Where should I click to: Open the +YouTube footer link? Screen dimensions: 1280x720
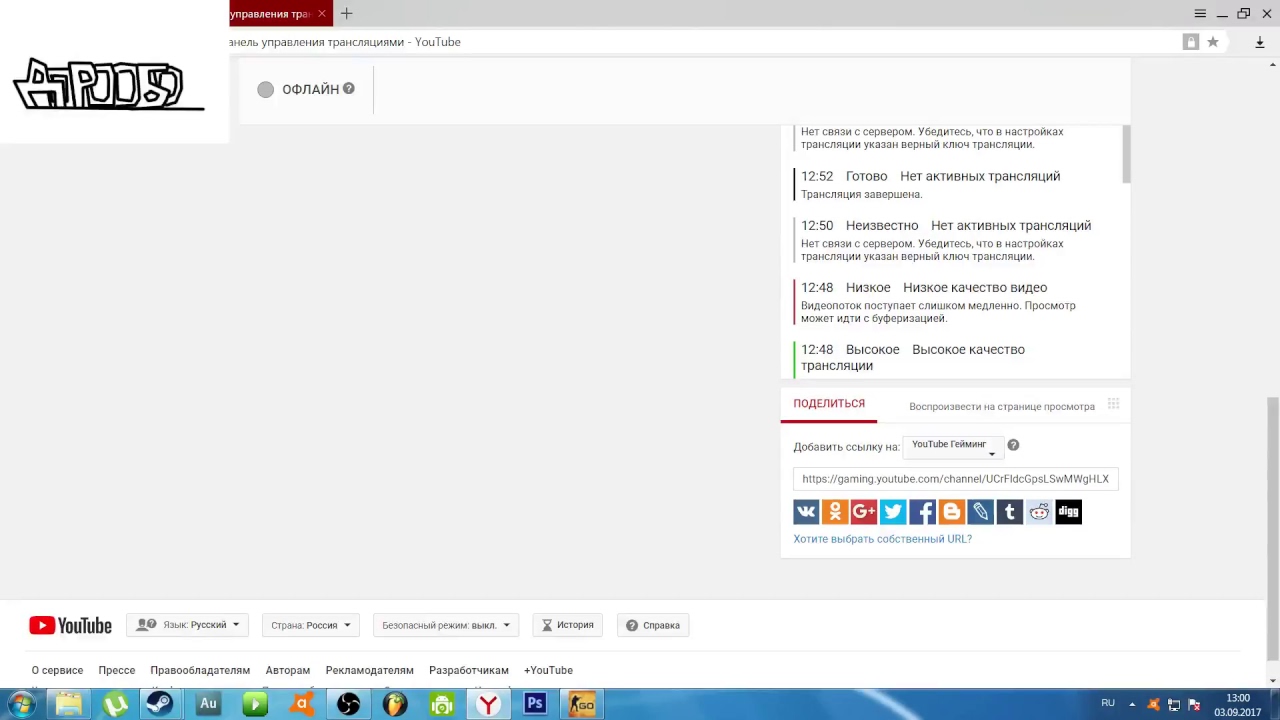click(548, 670)
